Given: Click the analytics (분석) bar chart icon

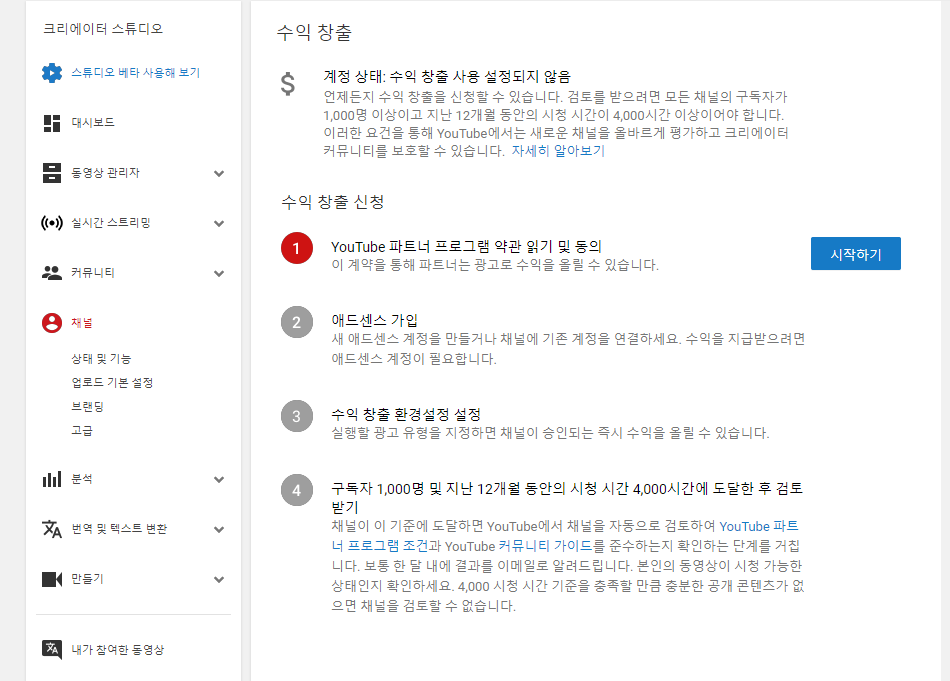Looking at the screenshot, I should pos(52,479).
